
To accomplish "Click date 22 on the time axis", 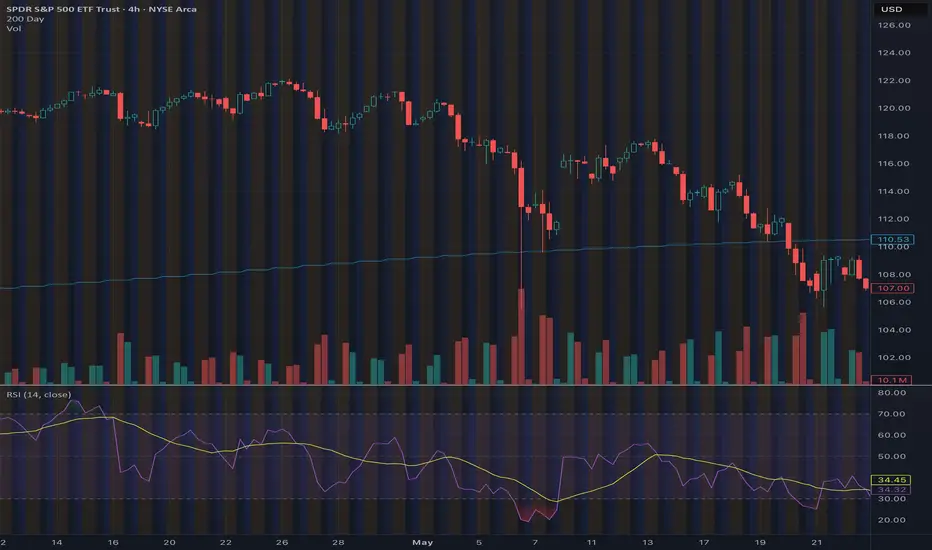I will click(x=225, y=542).
